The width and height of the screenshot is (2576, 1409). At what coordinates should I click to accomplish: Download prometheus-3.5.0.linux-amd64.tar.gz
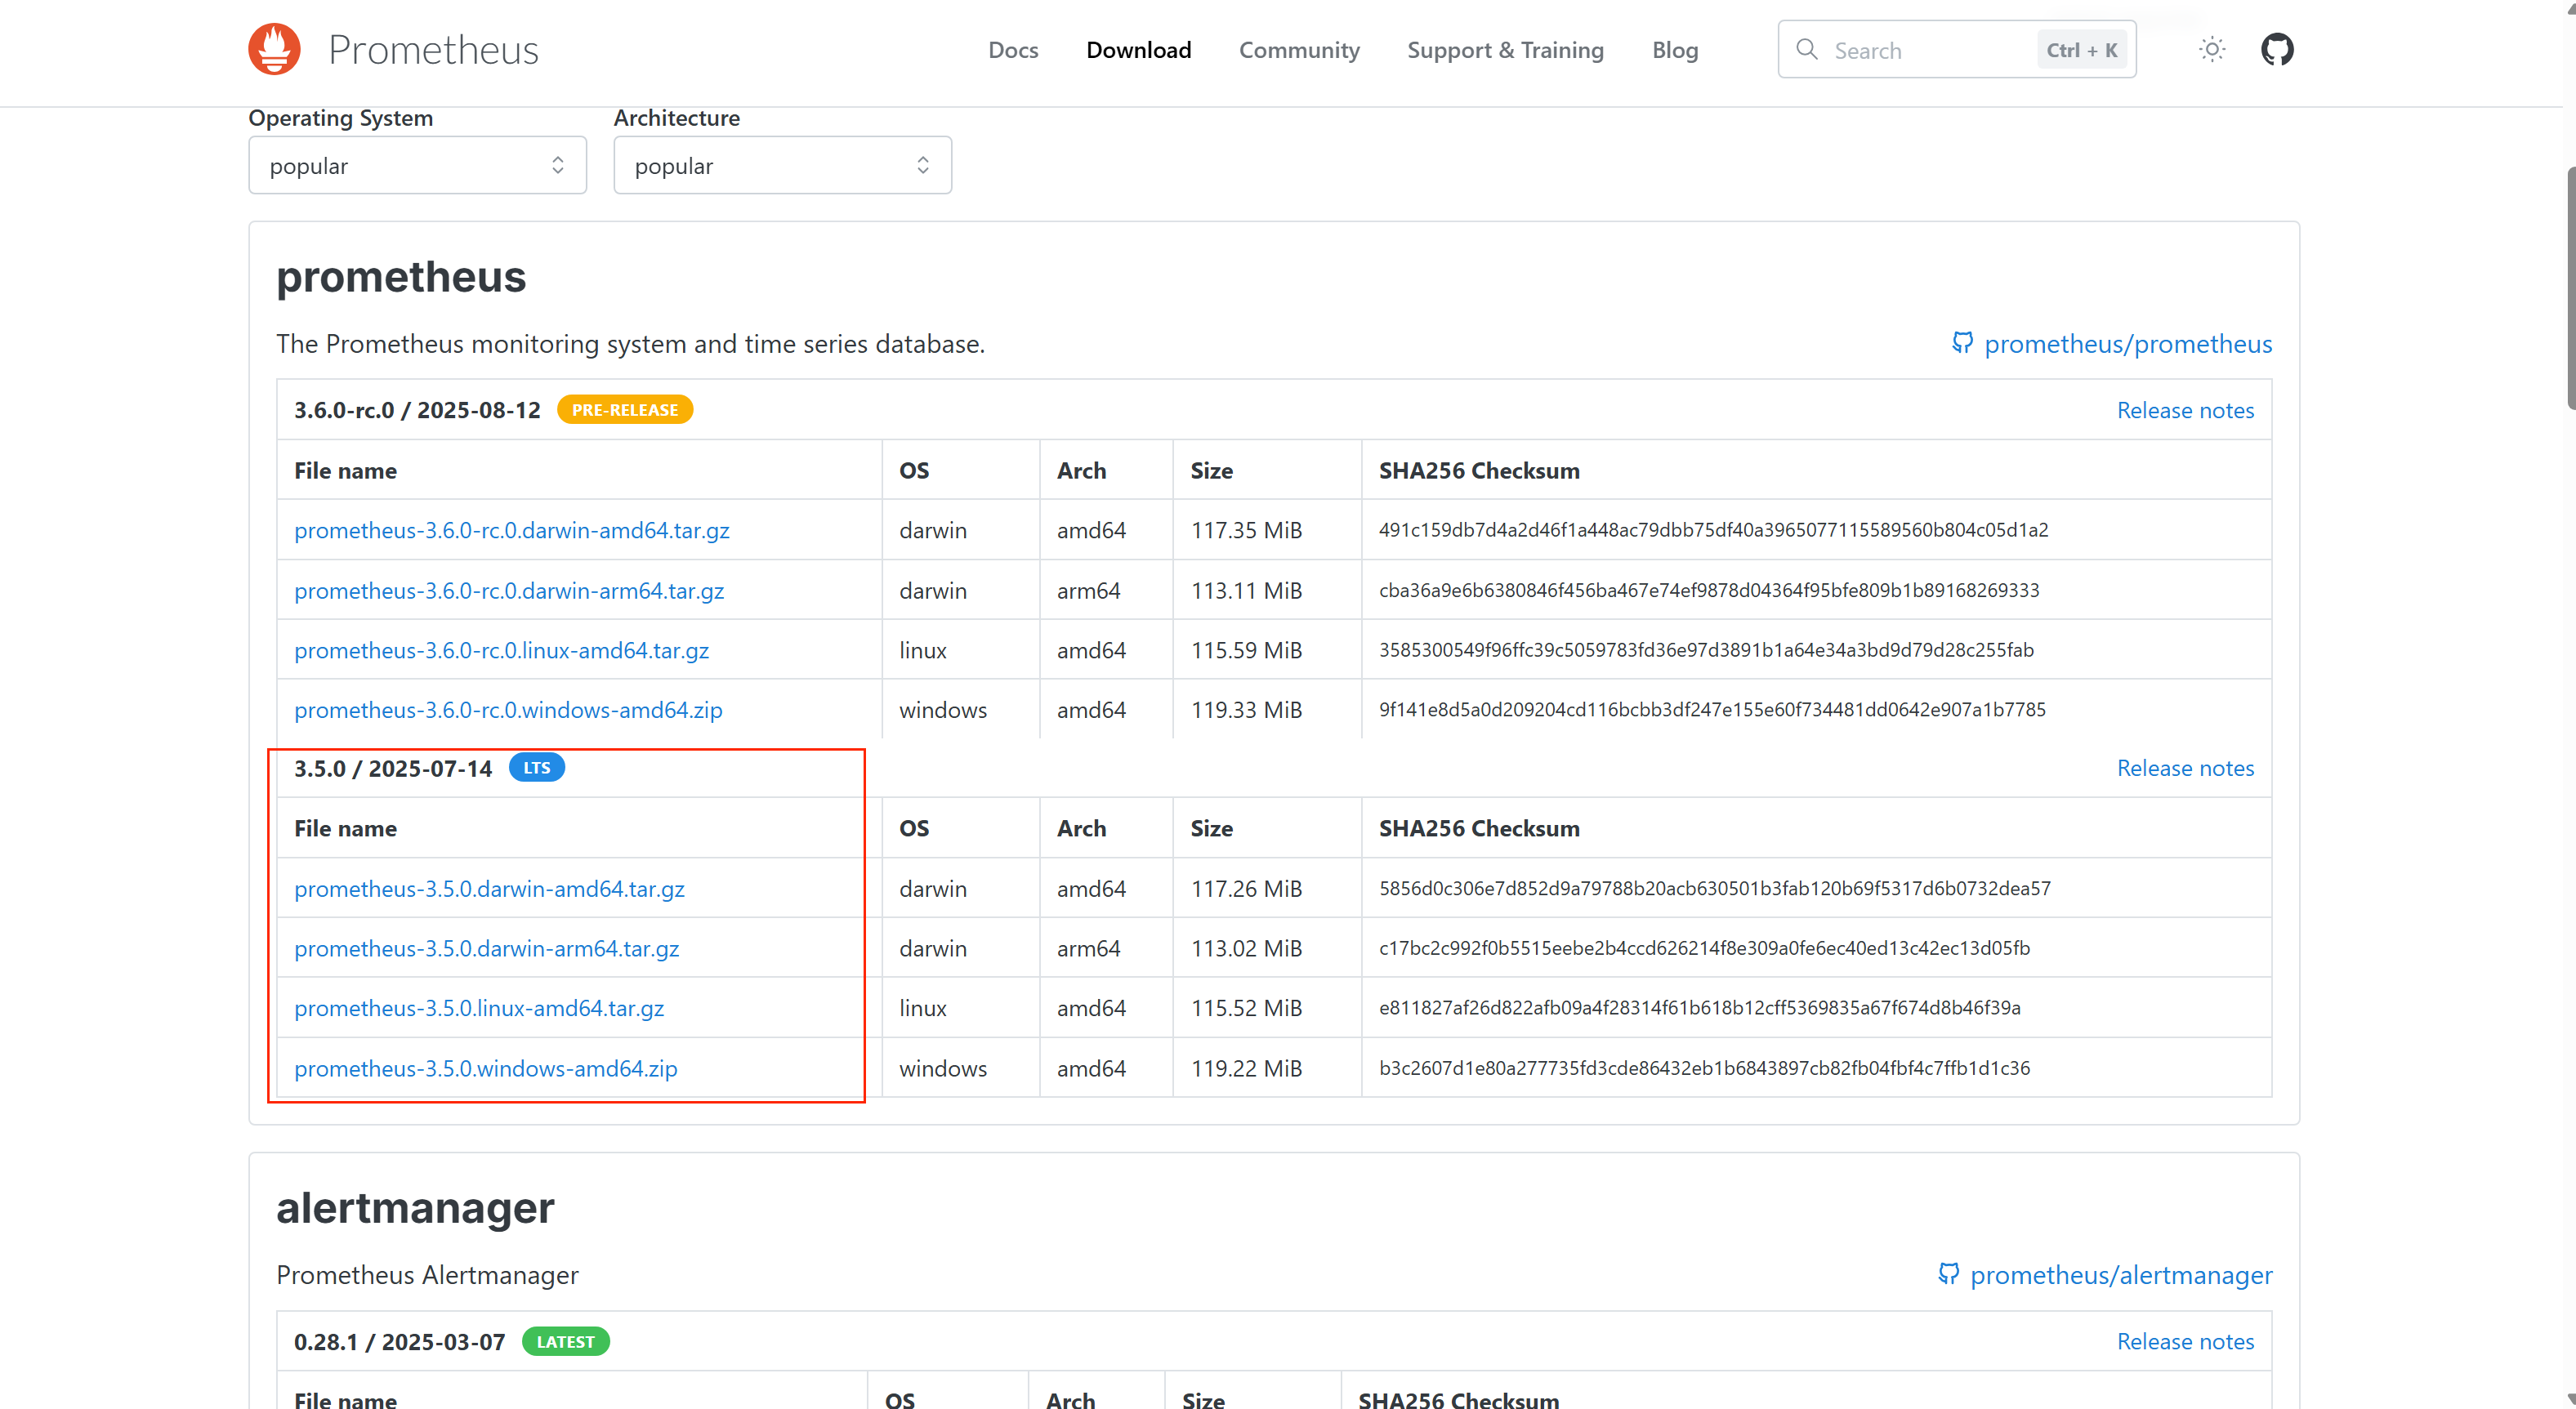click(479, 1008)
